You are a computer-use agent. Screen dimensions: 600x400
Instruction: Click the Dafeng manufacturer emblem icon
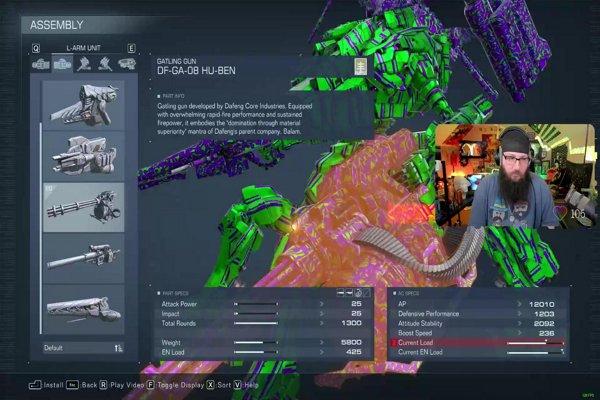coord(360,67)
